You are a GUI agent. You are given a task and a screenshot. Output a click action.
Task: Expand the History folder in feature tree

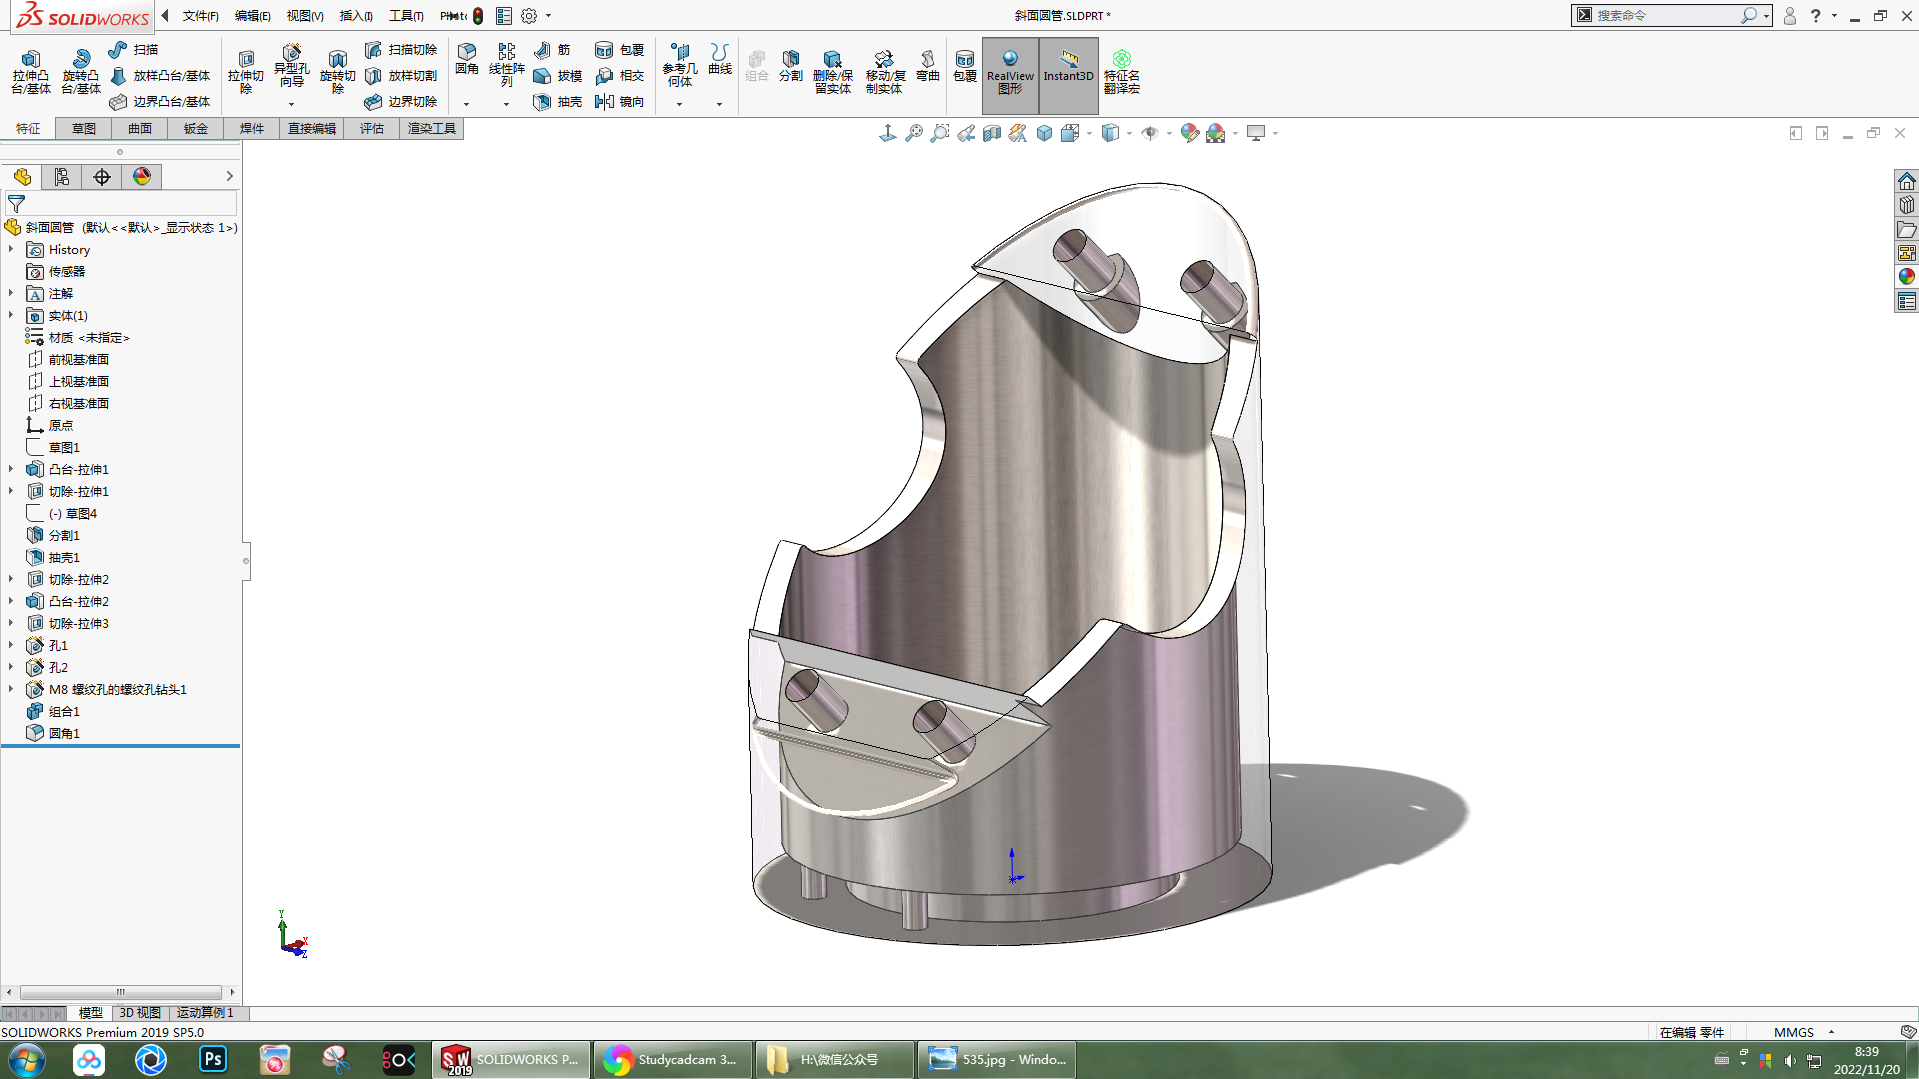(x=11, y=250)
